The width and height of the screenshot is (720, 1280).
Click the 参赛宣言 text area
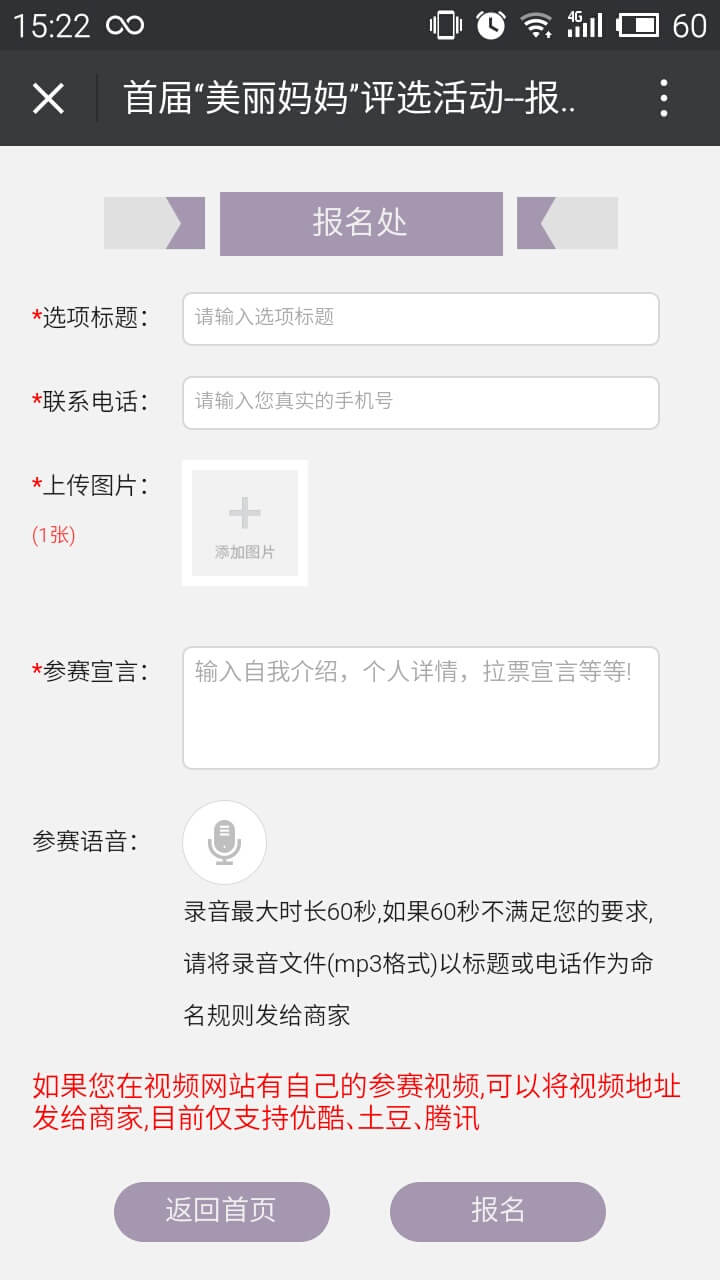tap(420, 707)
